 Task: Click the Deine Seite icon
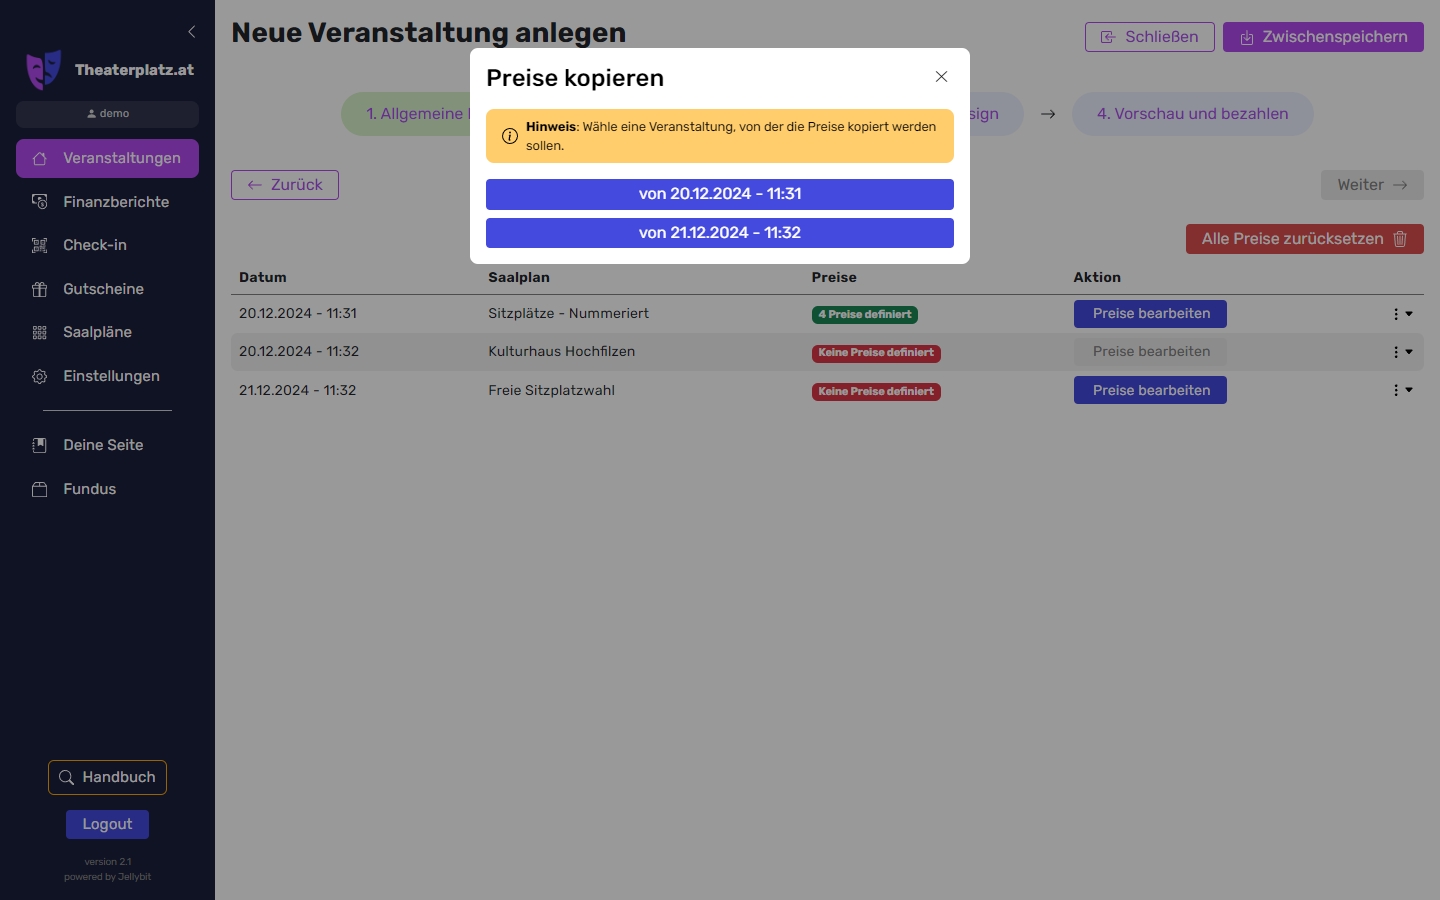point(40,446)
